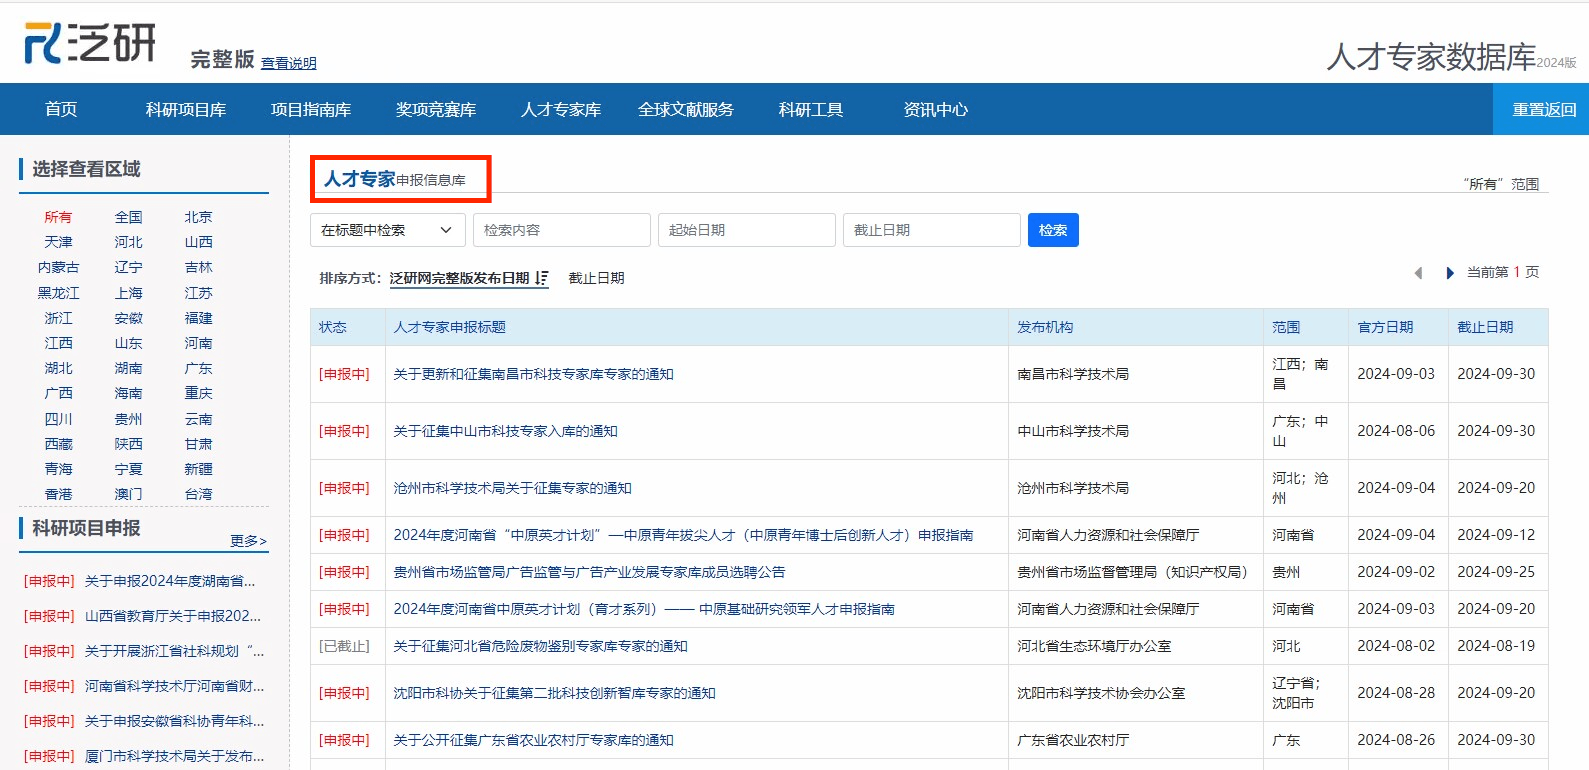Open sidebar item 关于申报2024年度湖南省...
The height and width of the screenshot is (770, 1589).
tap(170, 581)
